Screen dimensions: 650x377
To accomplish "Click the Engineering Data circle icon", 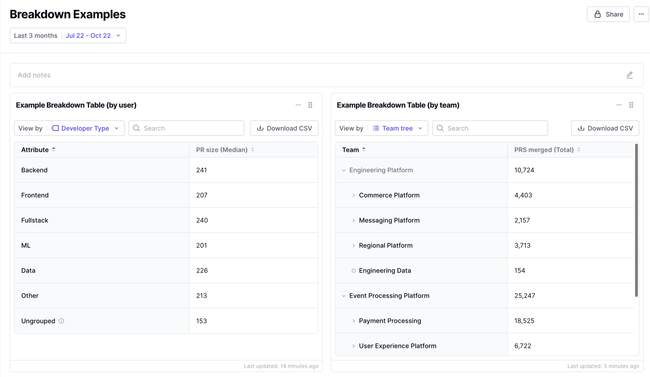I will pyautogui.click(x=354, y=270).
